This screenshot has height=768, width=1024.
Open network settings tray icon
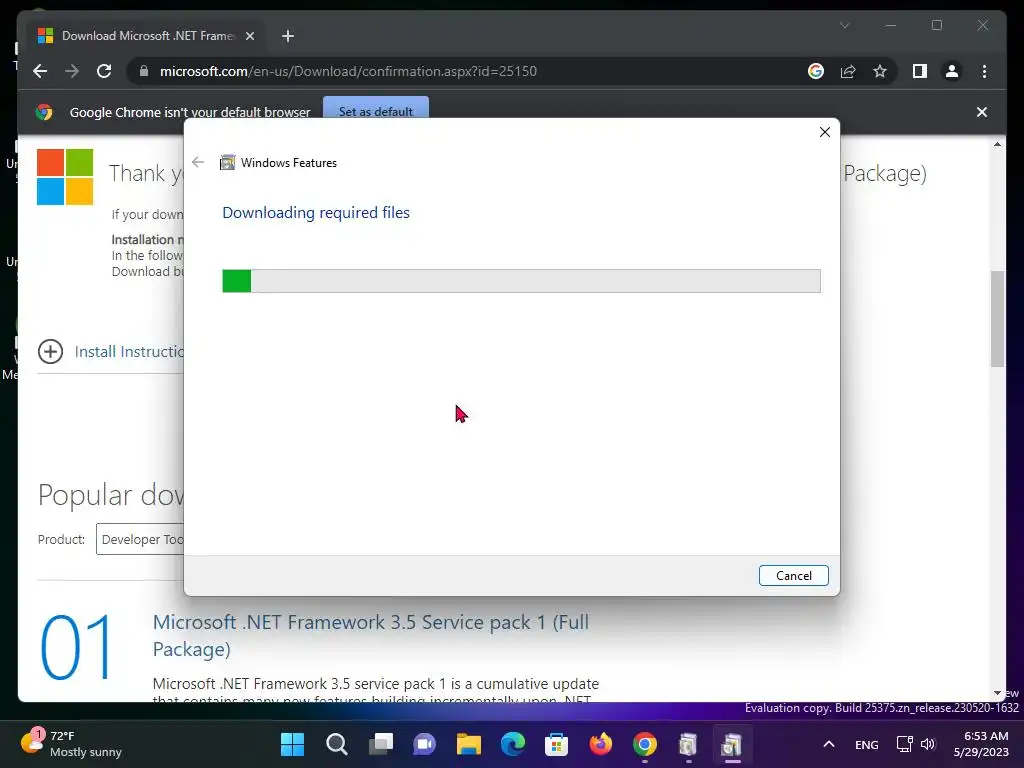click(x=904, y=744)
